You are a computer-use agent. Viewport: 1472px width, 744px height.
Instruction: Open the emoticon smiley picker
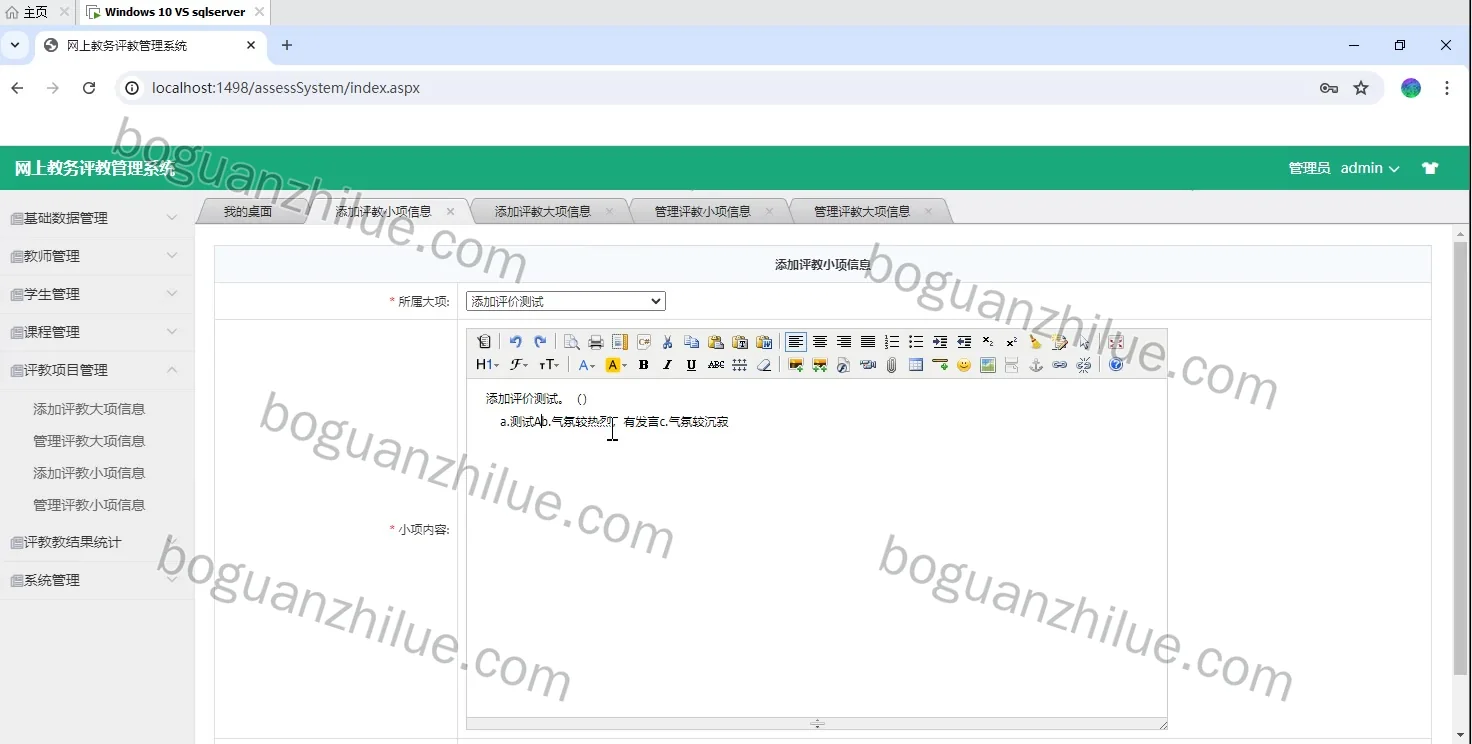(964, 365)
